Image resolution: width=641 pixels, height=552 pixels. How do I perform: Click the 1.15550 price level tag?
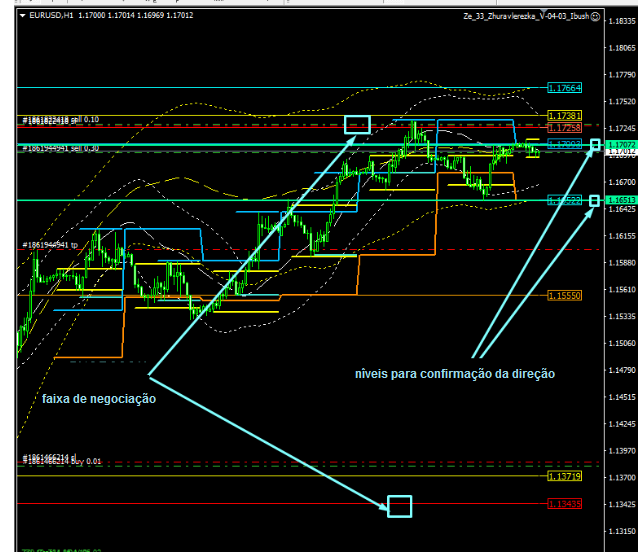pos(564,295)
